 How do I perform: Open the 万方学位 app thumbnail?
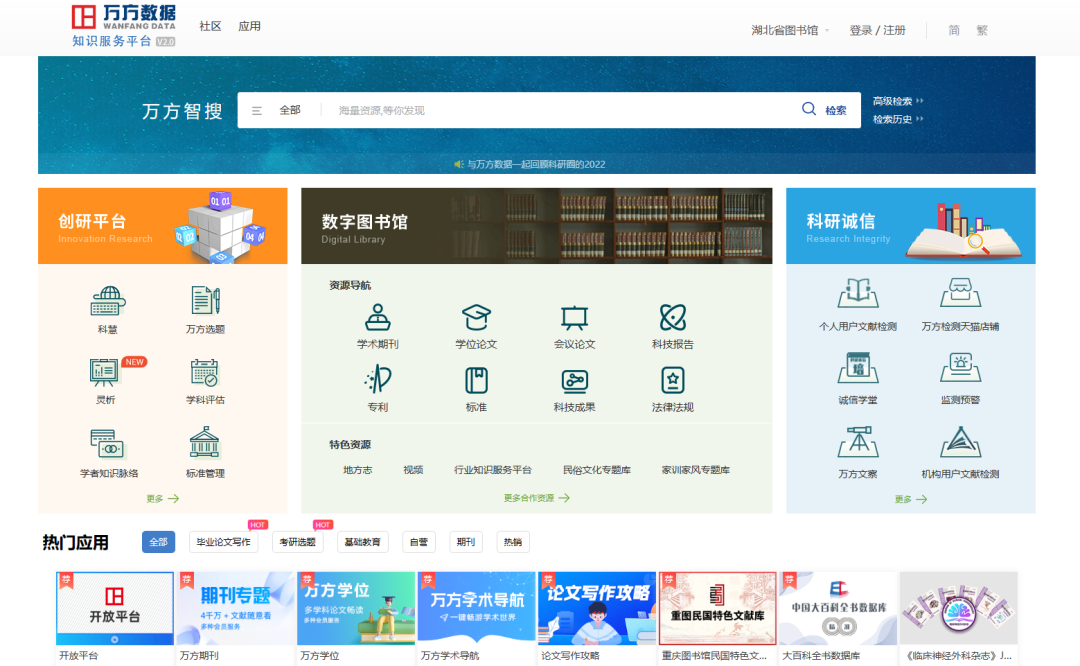pos(355,608)
